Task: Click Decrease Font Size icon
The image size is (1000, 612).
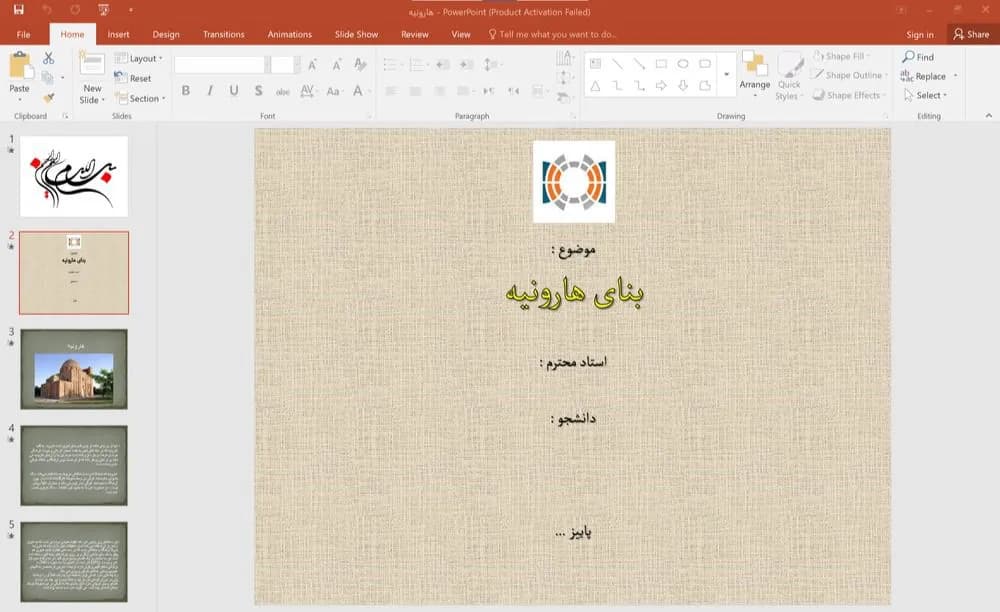Action: point(336,64)
